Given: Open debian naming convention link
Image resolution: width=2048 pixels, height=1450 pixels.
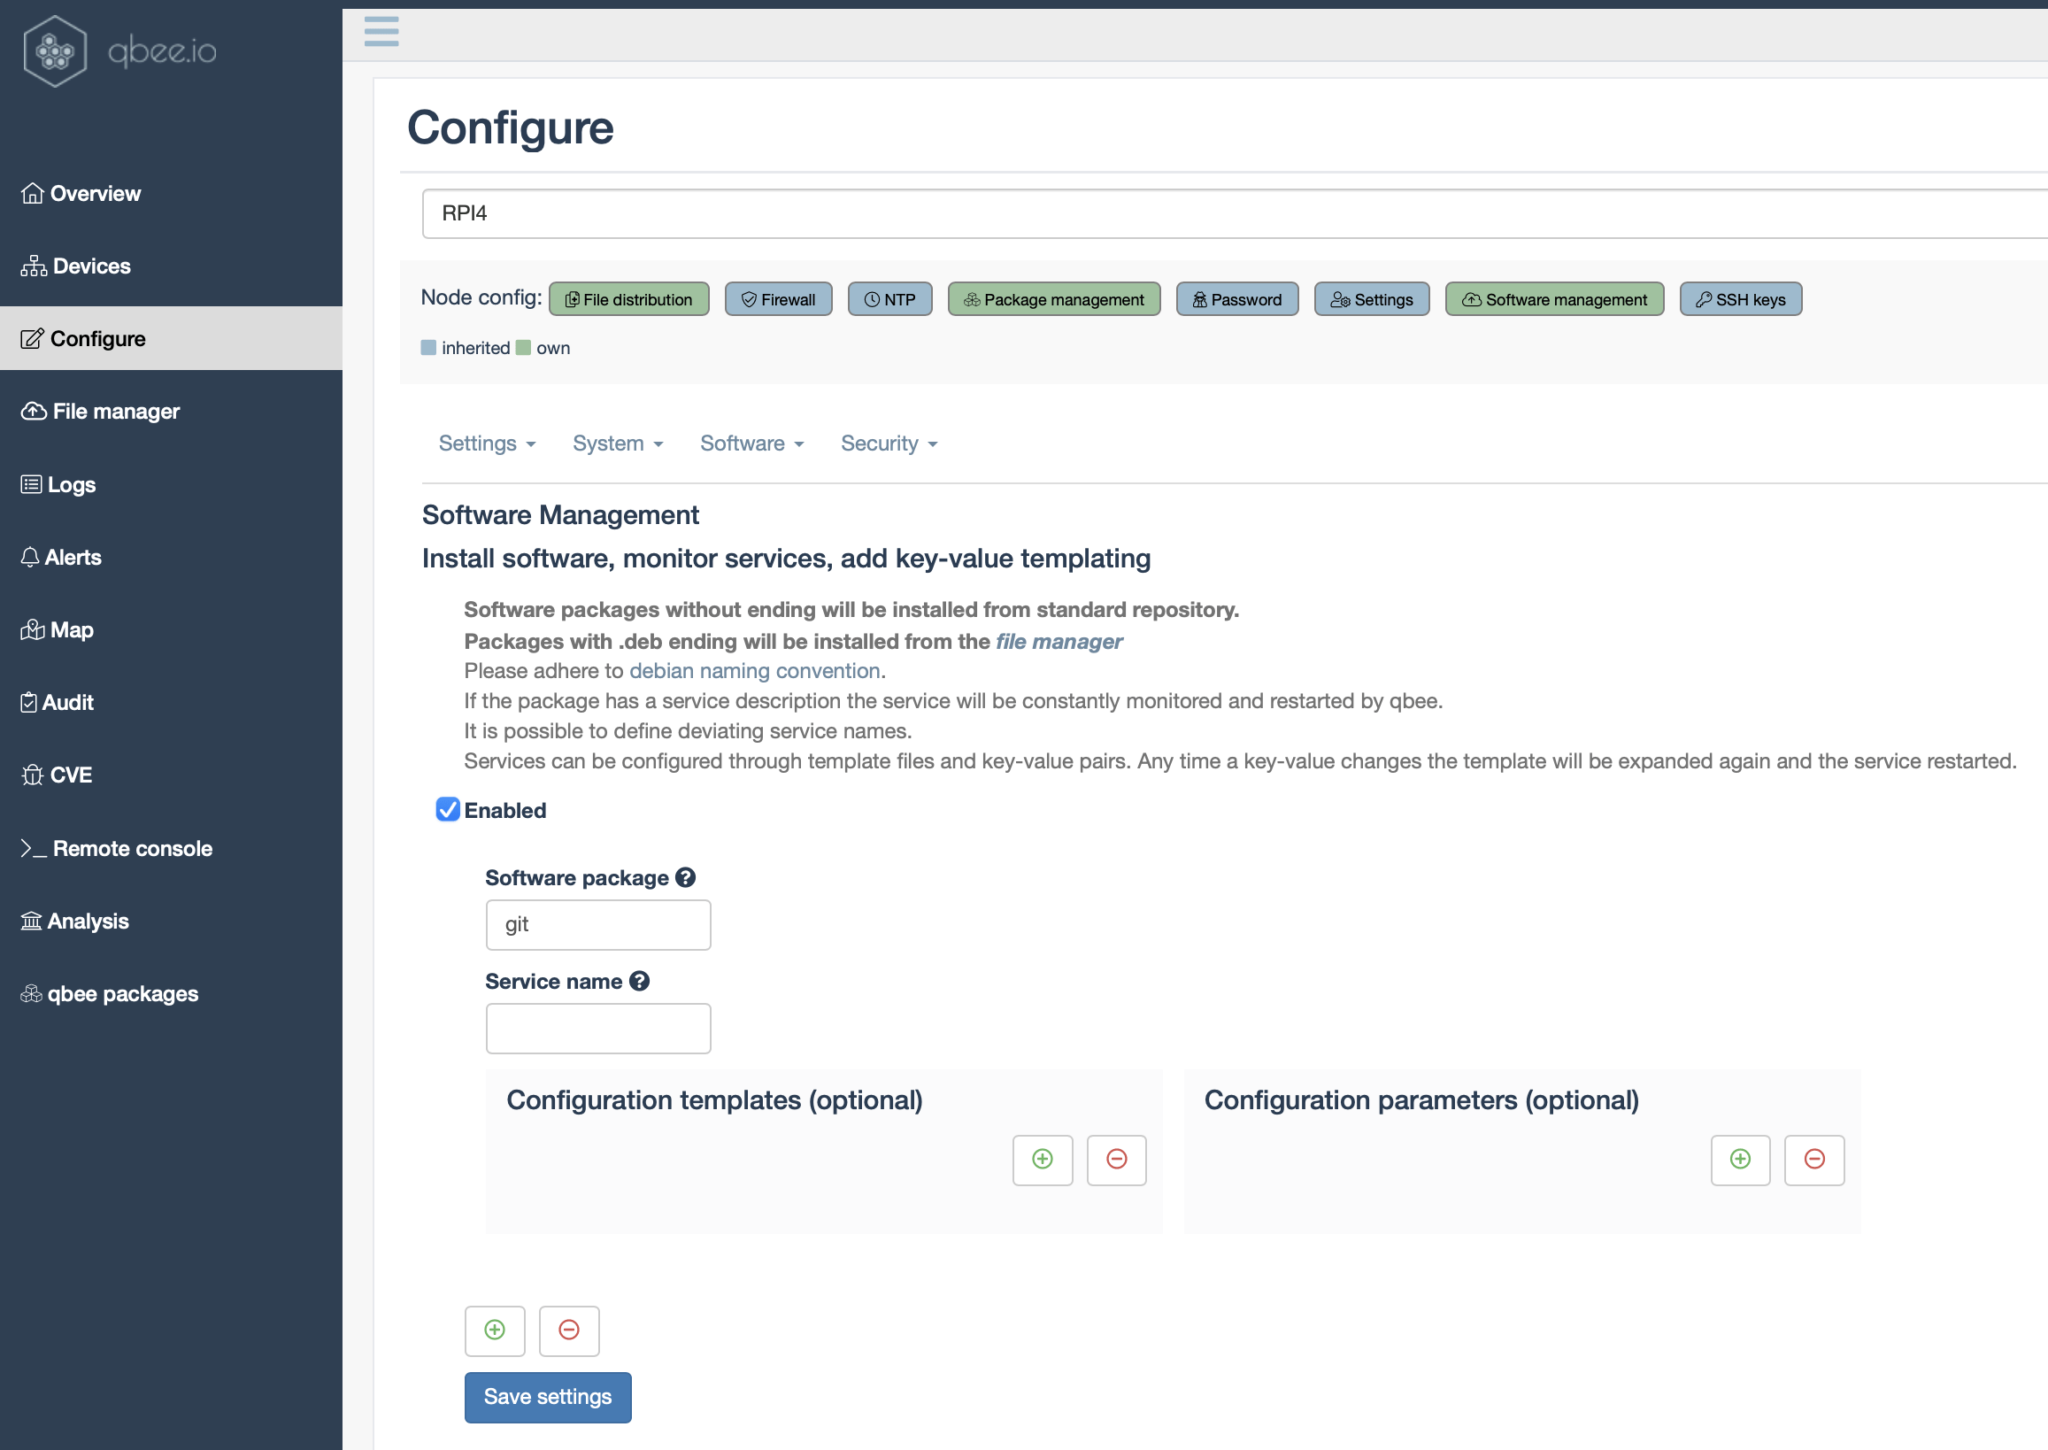Looking at the screenshot, I should 754,671.
